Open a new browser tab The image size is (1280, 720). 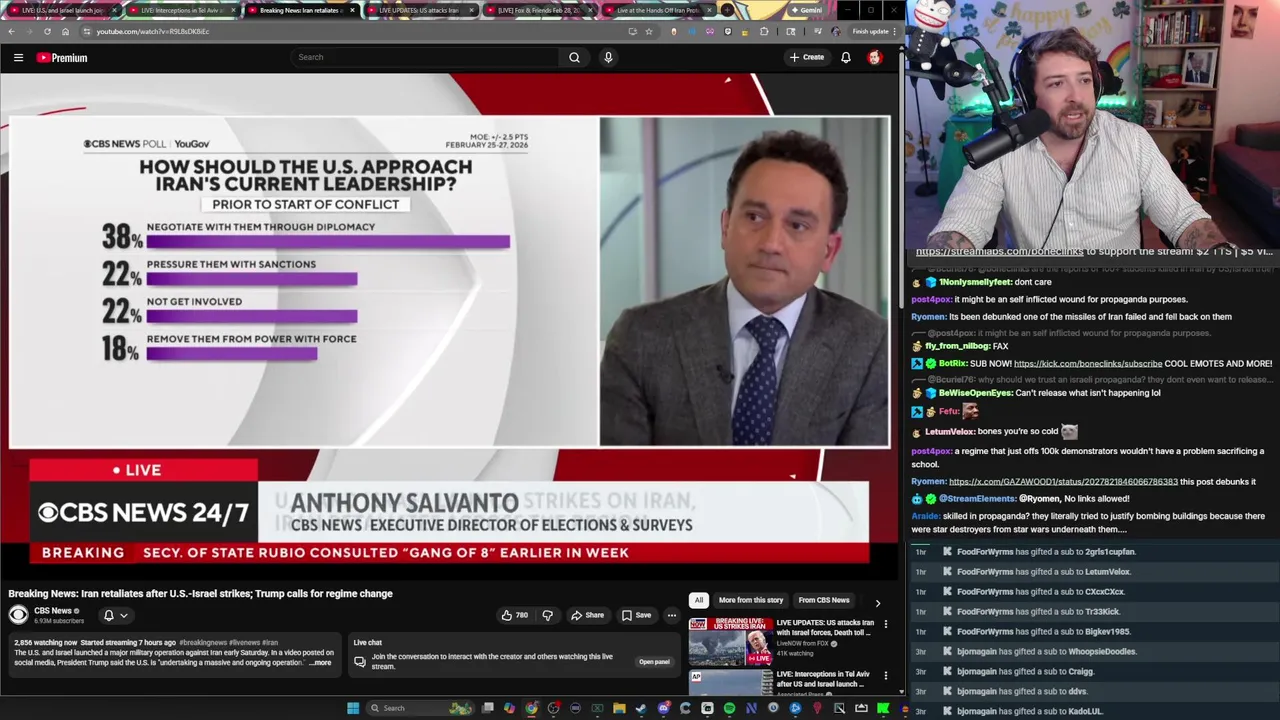click(x=727, y=10)
